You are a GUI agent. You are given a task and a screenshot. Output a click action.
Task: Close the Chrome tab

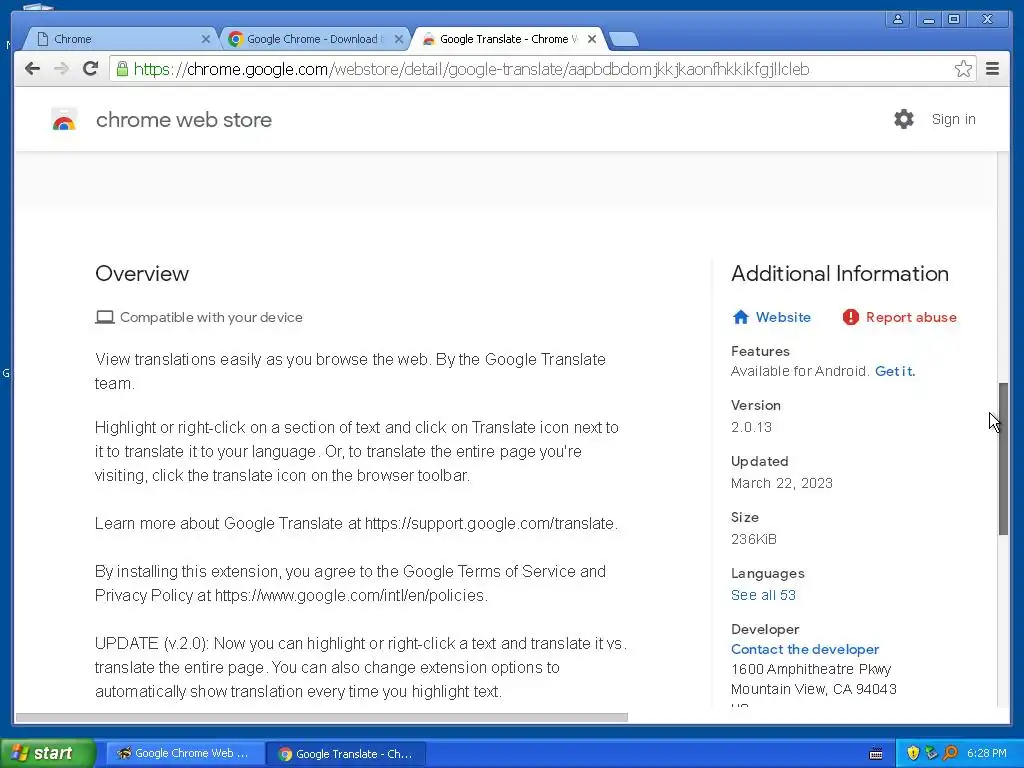[x=206, y=39]
